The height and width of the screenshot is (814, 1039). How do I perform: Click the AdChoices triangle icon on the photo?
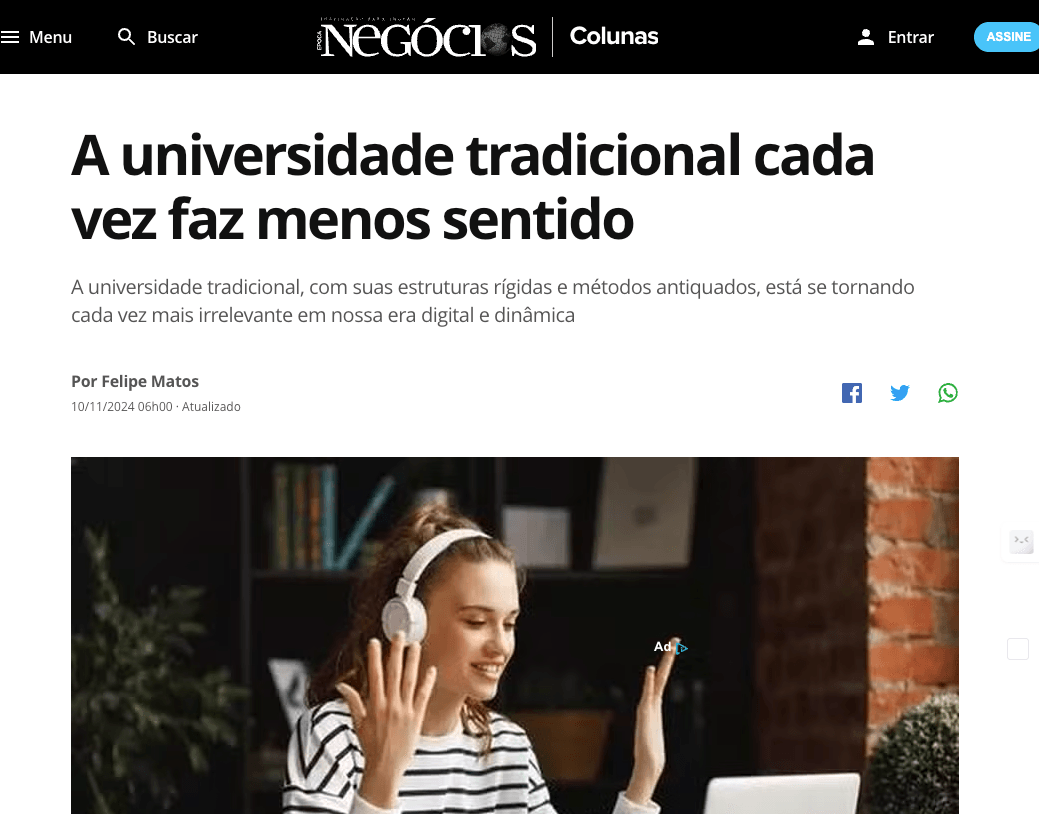pyautogui.click(x=681, y=648)
